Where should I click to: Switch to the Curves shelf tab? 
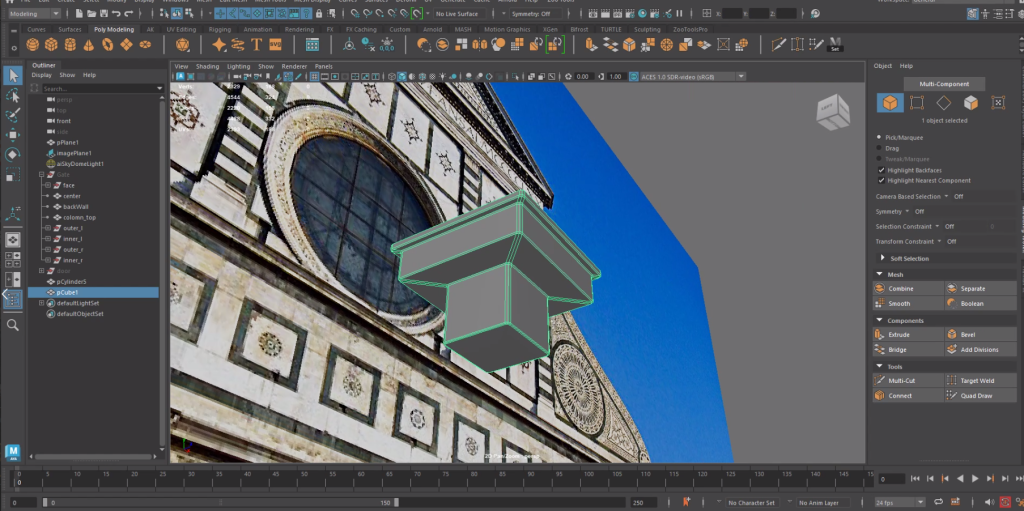point(36,29)
